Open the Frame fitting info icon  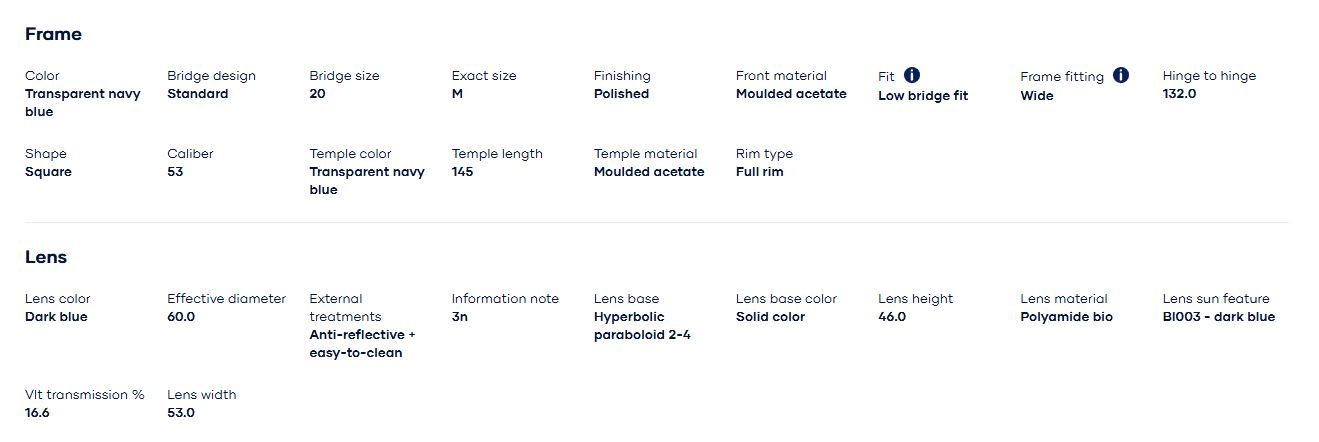[x=1121, y=75]
